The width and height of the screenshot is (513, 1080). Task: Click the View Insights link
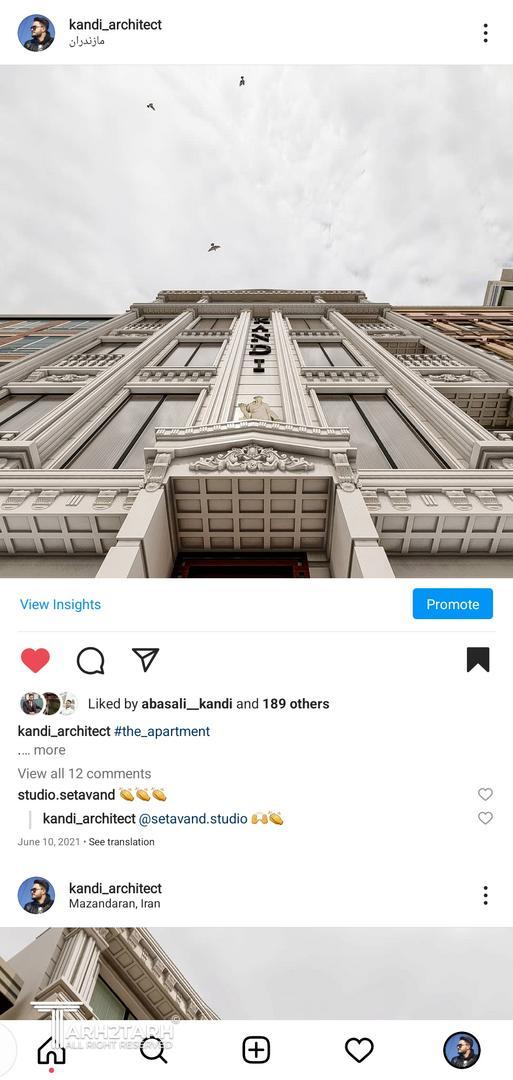[61, 604]
